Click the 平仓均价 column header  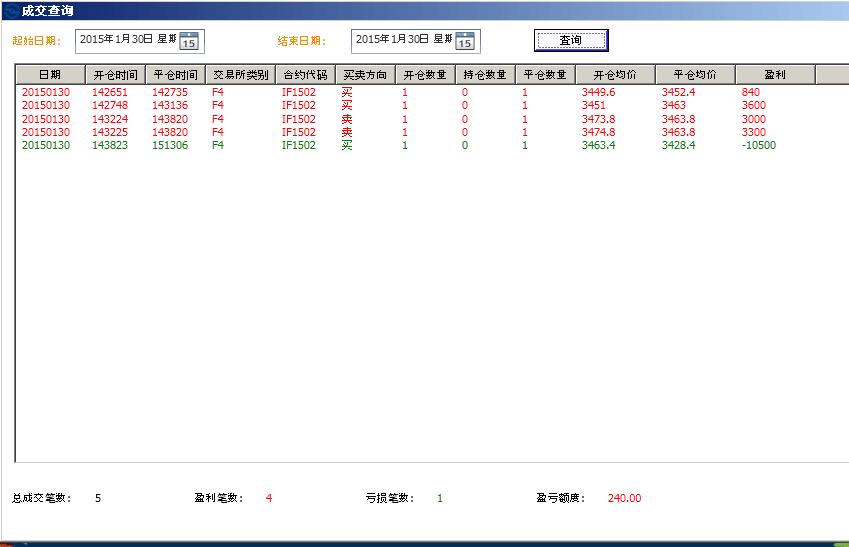pyautogui.click(x=695, y=75)
